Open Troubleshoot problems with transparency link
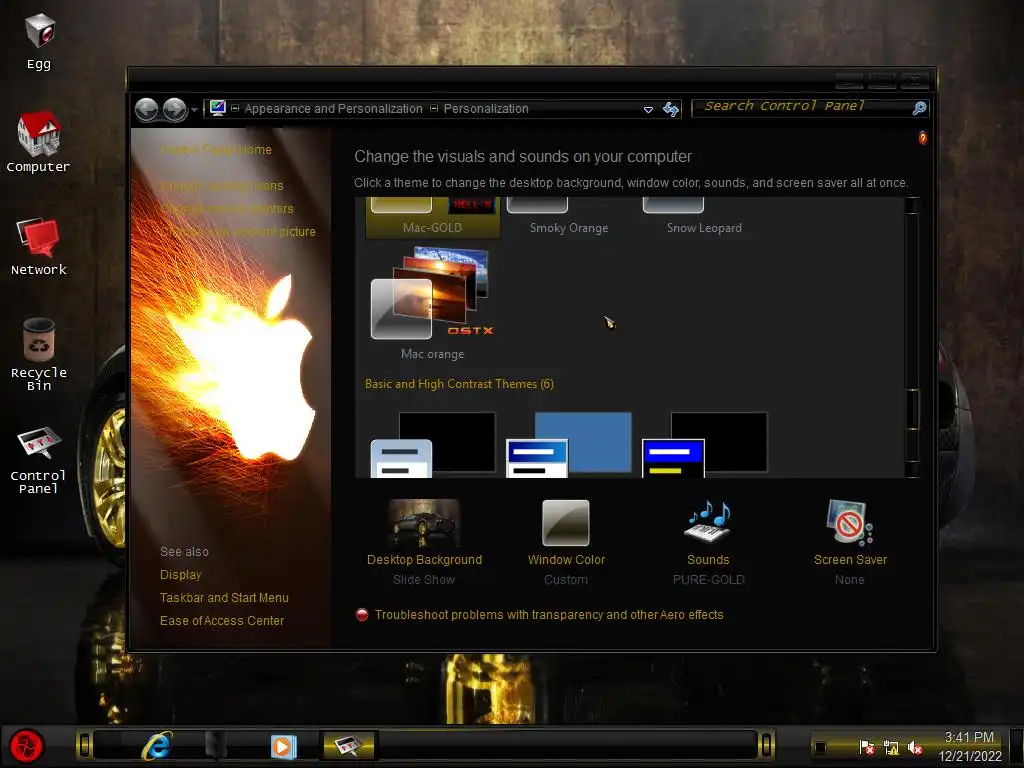 click(x=549, y=615)
